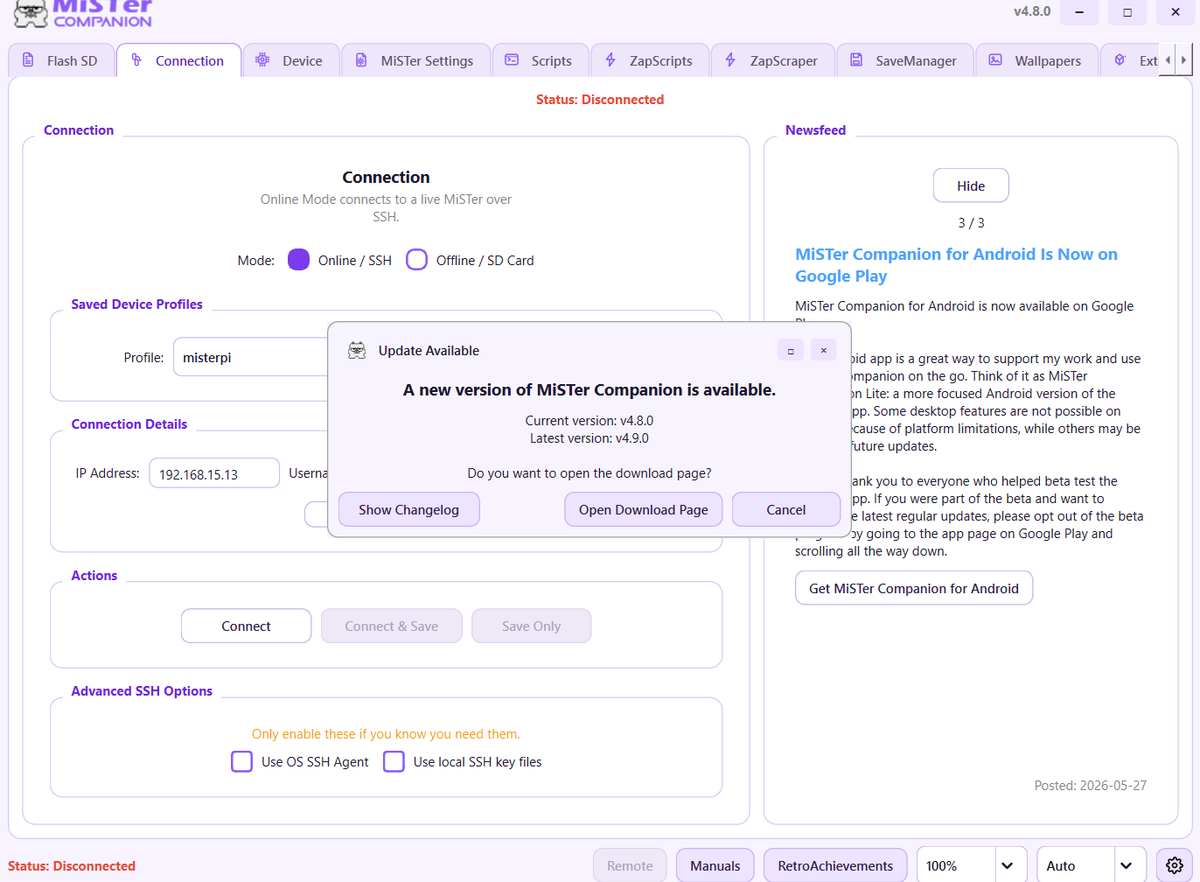Switch to the Flash SD tab
Screen dimensions: 1200x882
pos(60,60)
